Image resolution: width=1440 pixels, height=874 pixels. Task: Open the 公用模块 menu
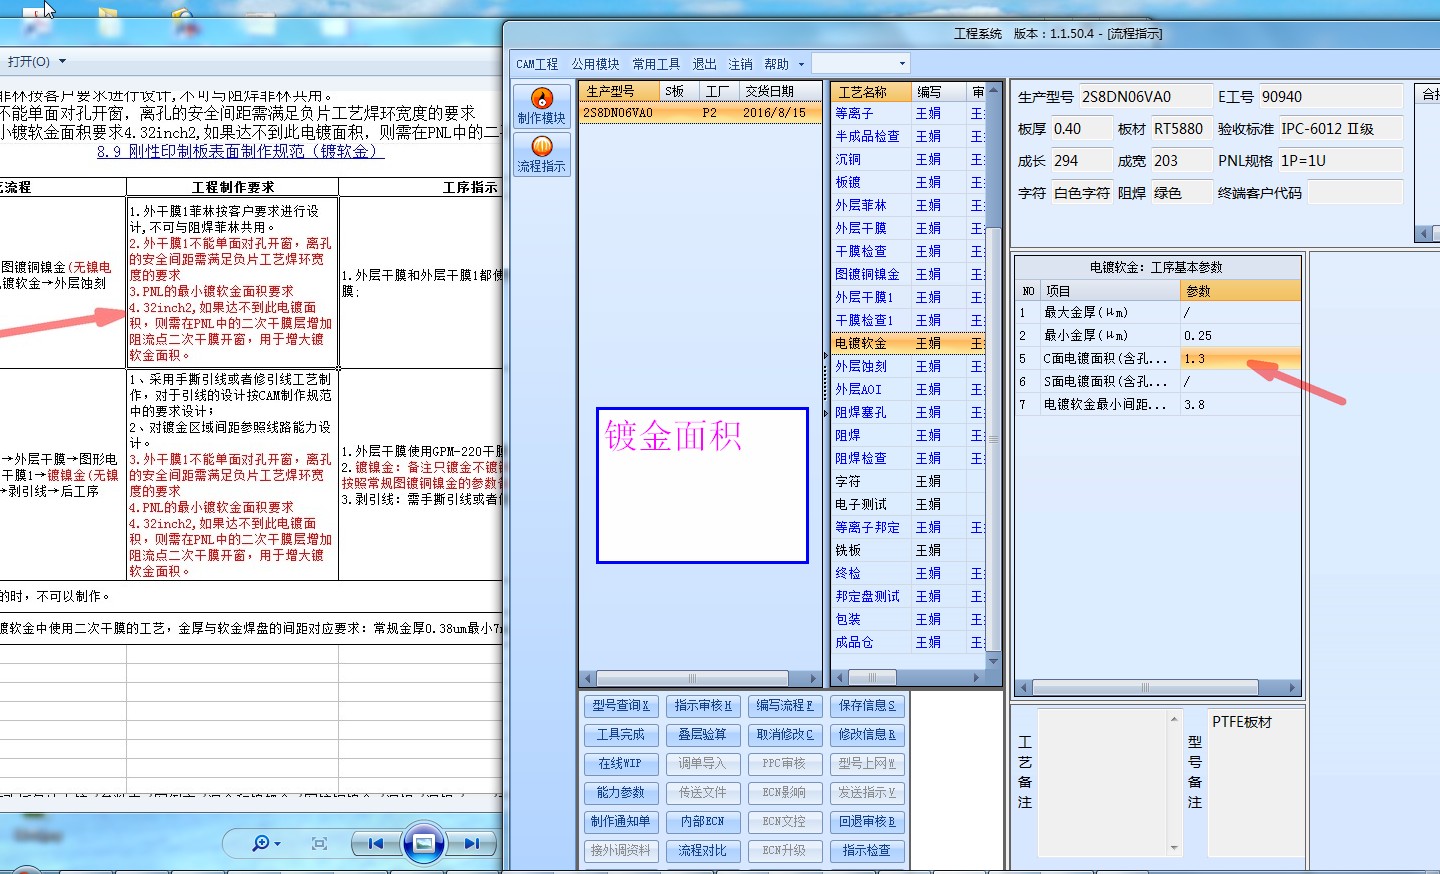tap(595, 64)
